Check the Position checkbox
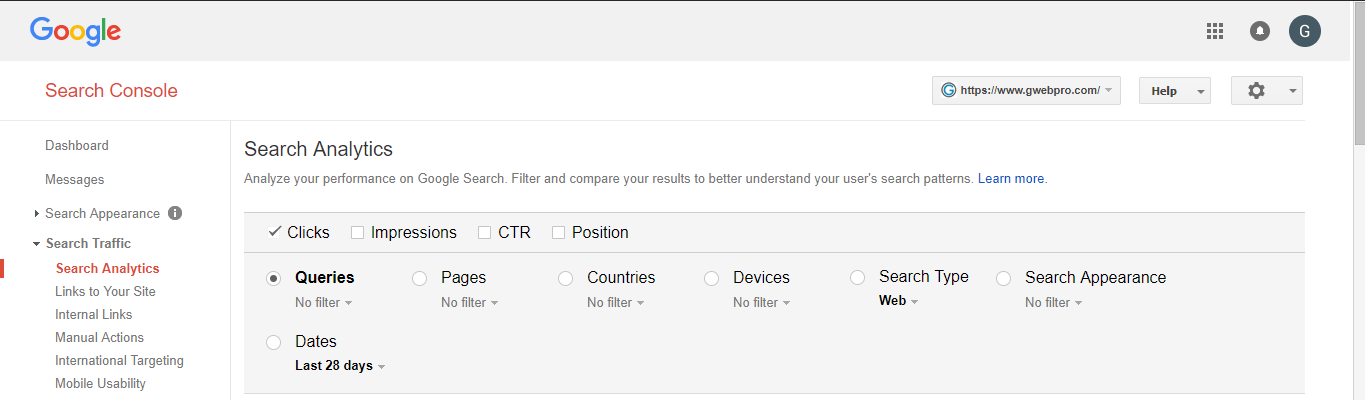Image resolution: width=1365 pixels, height=400 pixels. click(x=558, y=233)
